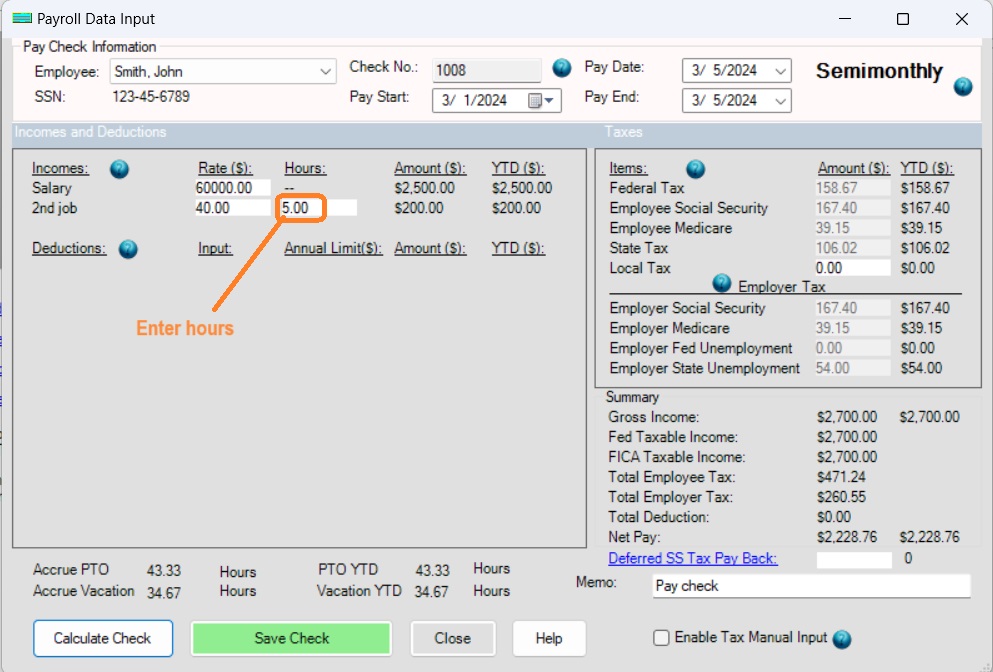The width and height of the screenshot is (993, 672).
Task: Click the help icon beside Semimonthly
Action: [x=962, y=87]
